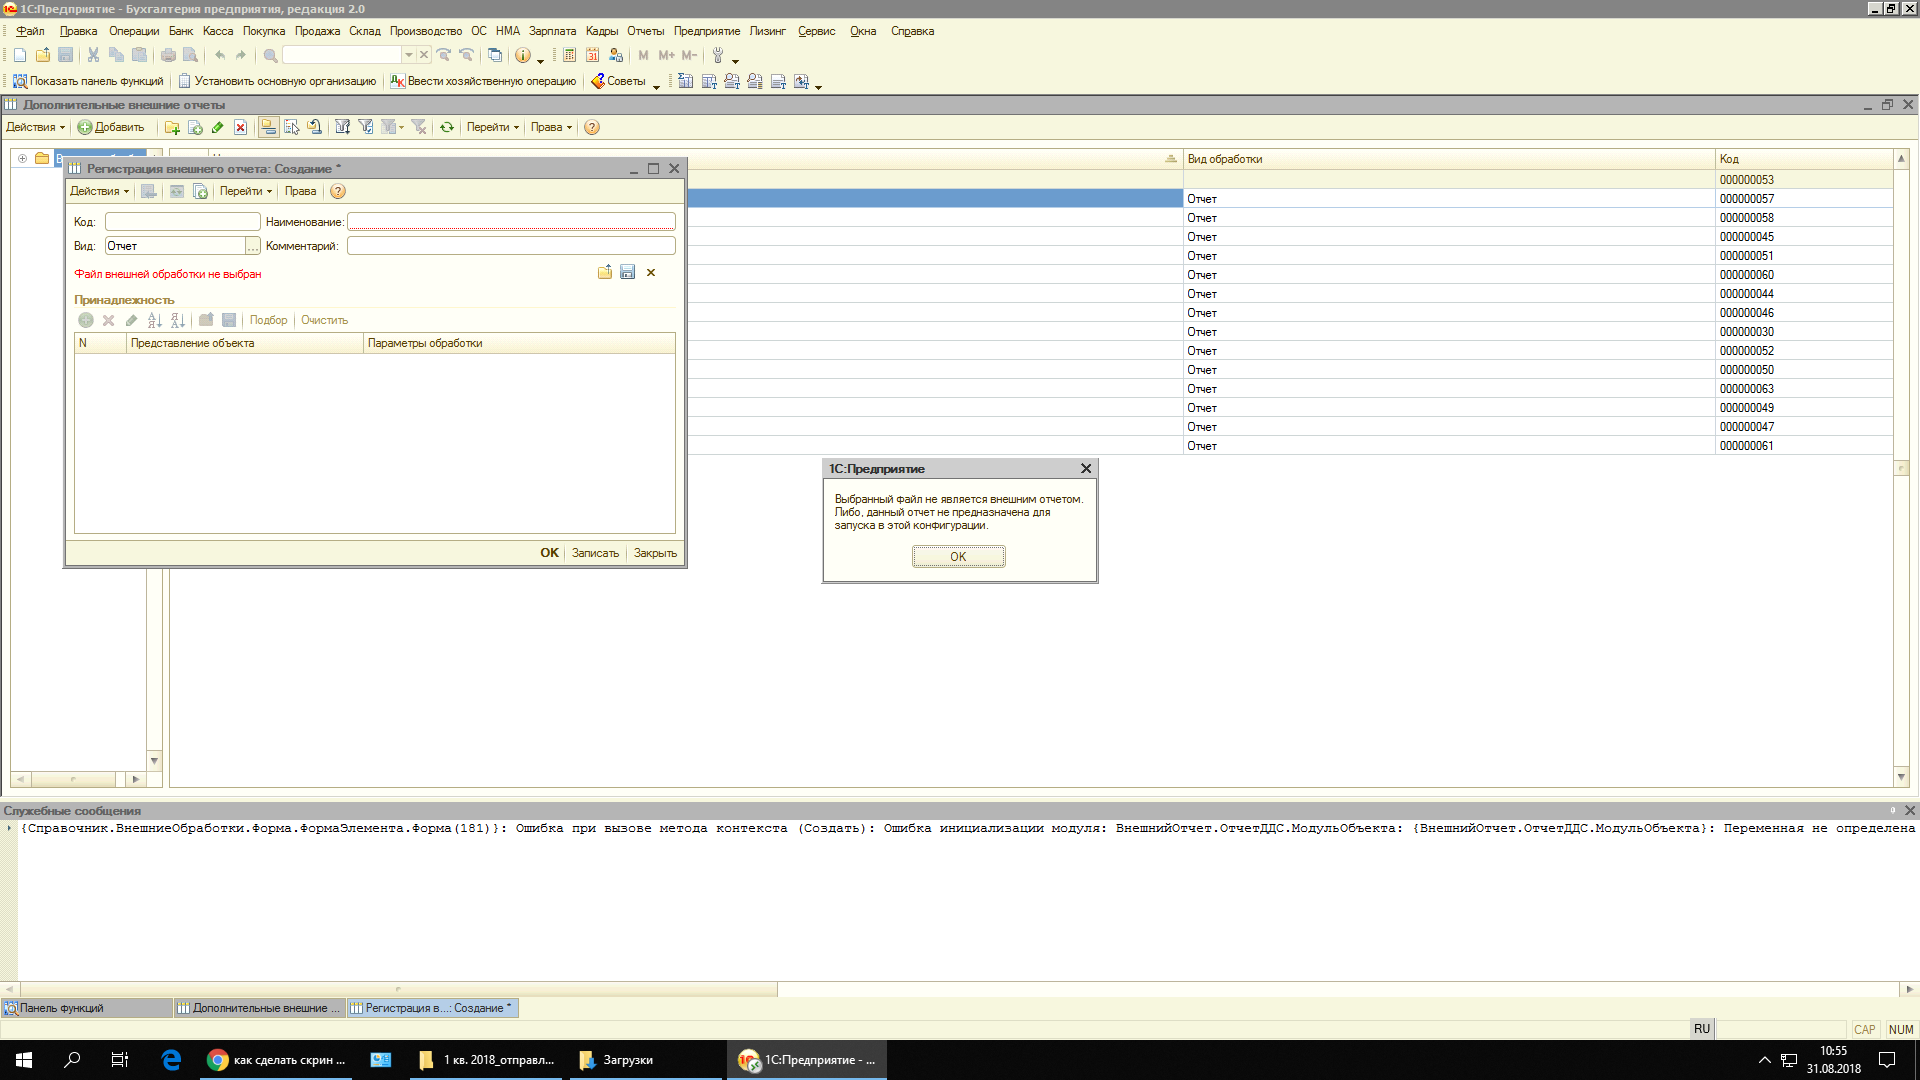This screenshot has height=1080, width=1920.
Task: Open the Перейти dropdown in list toolbar
Action: pos(492,127)
